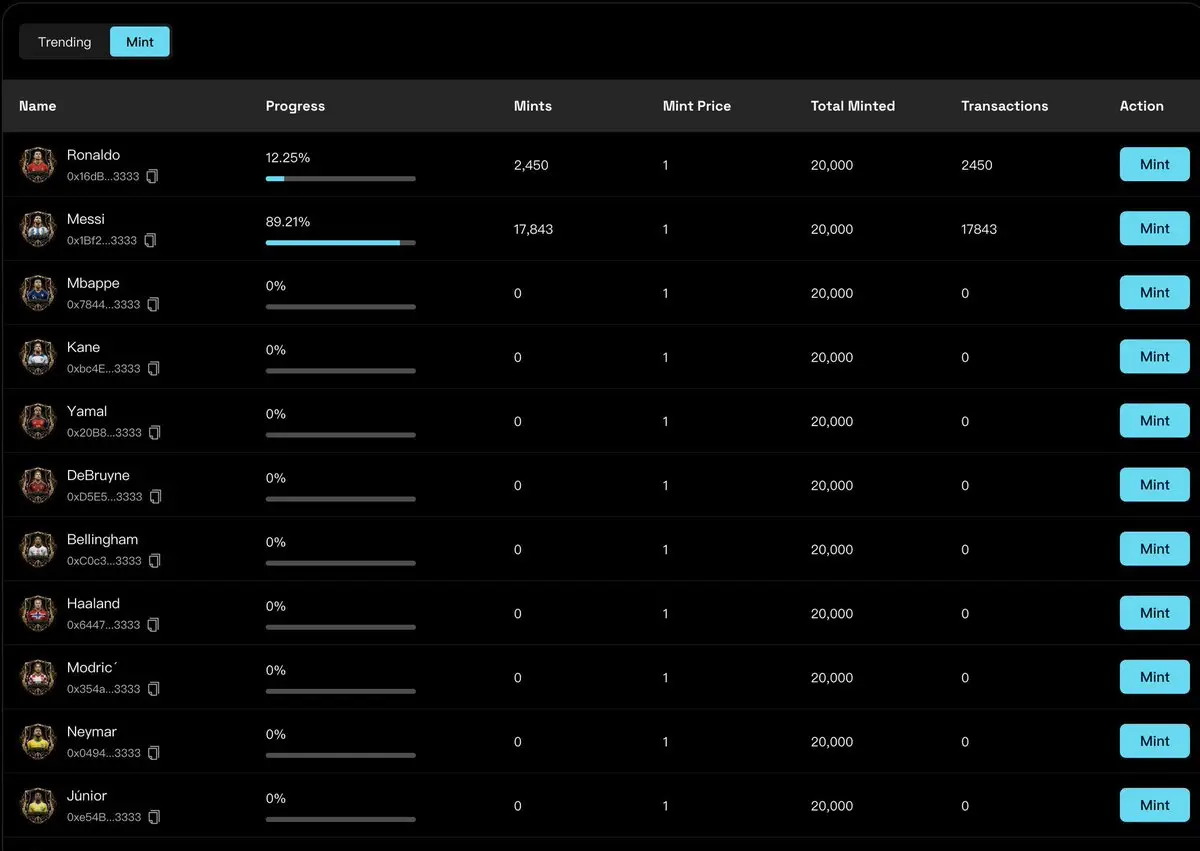Screen dimensions: 1200x851
Task: Click the Haaland name text
Action: pyautogui.click(x=93, y=604)
